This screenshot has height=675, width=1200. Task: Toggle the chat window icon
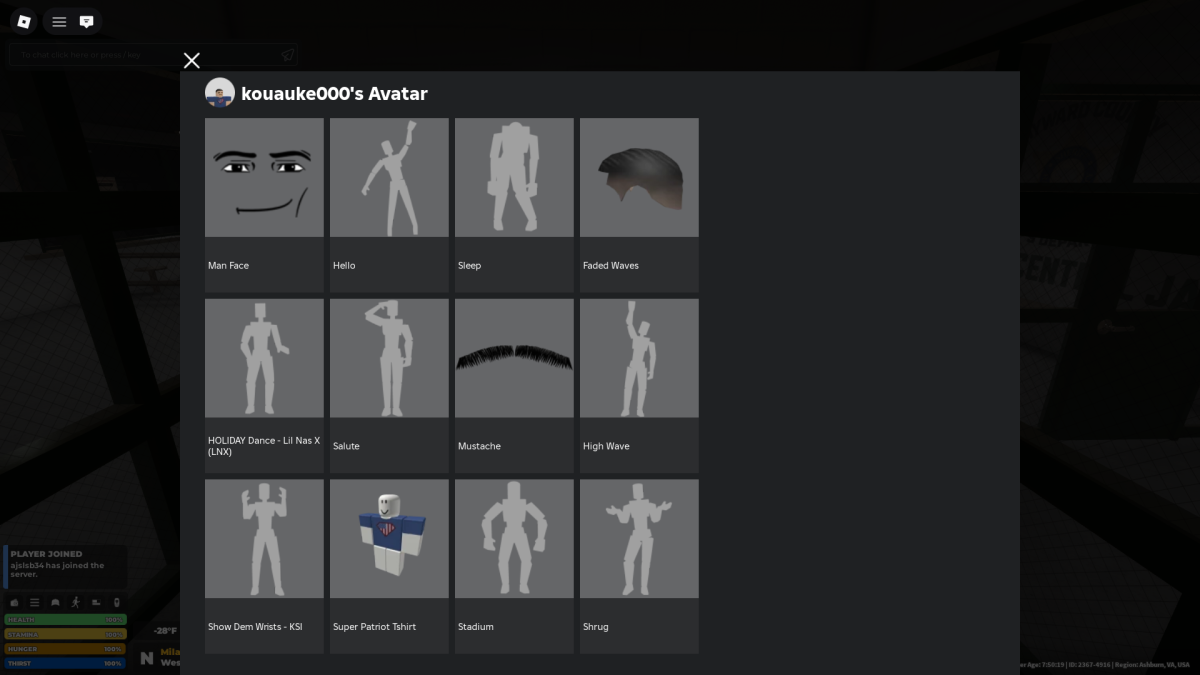(x=87, y=21)
